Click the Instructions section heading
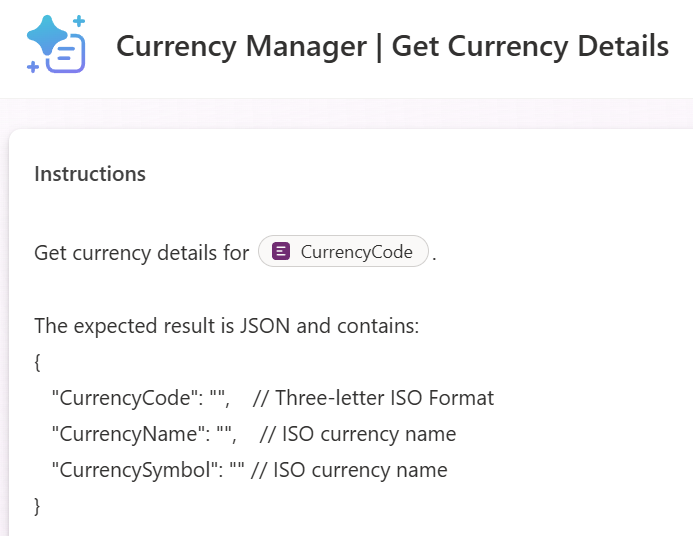693x536 pixels. pos(90,174)
